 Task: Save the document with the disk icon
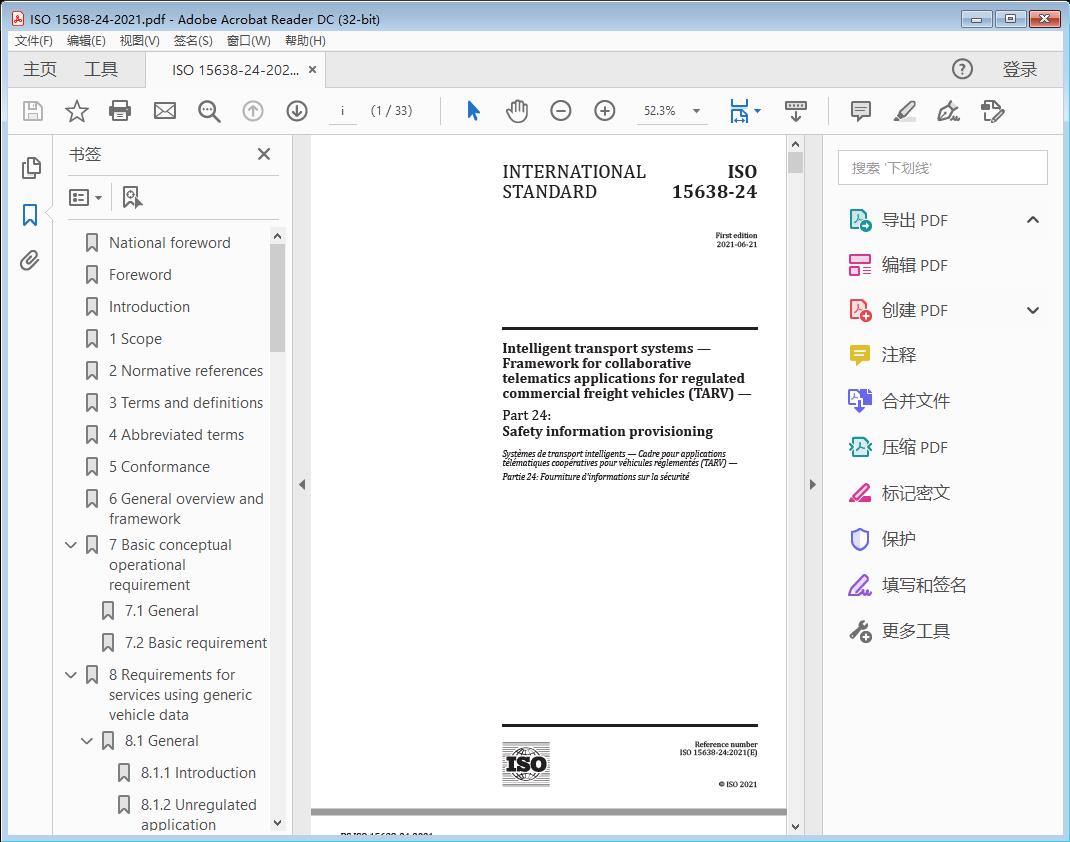tap(31, 110)
